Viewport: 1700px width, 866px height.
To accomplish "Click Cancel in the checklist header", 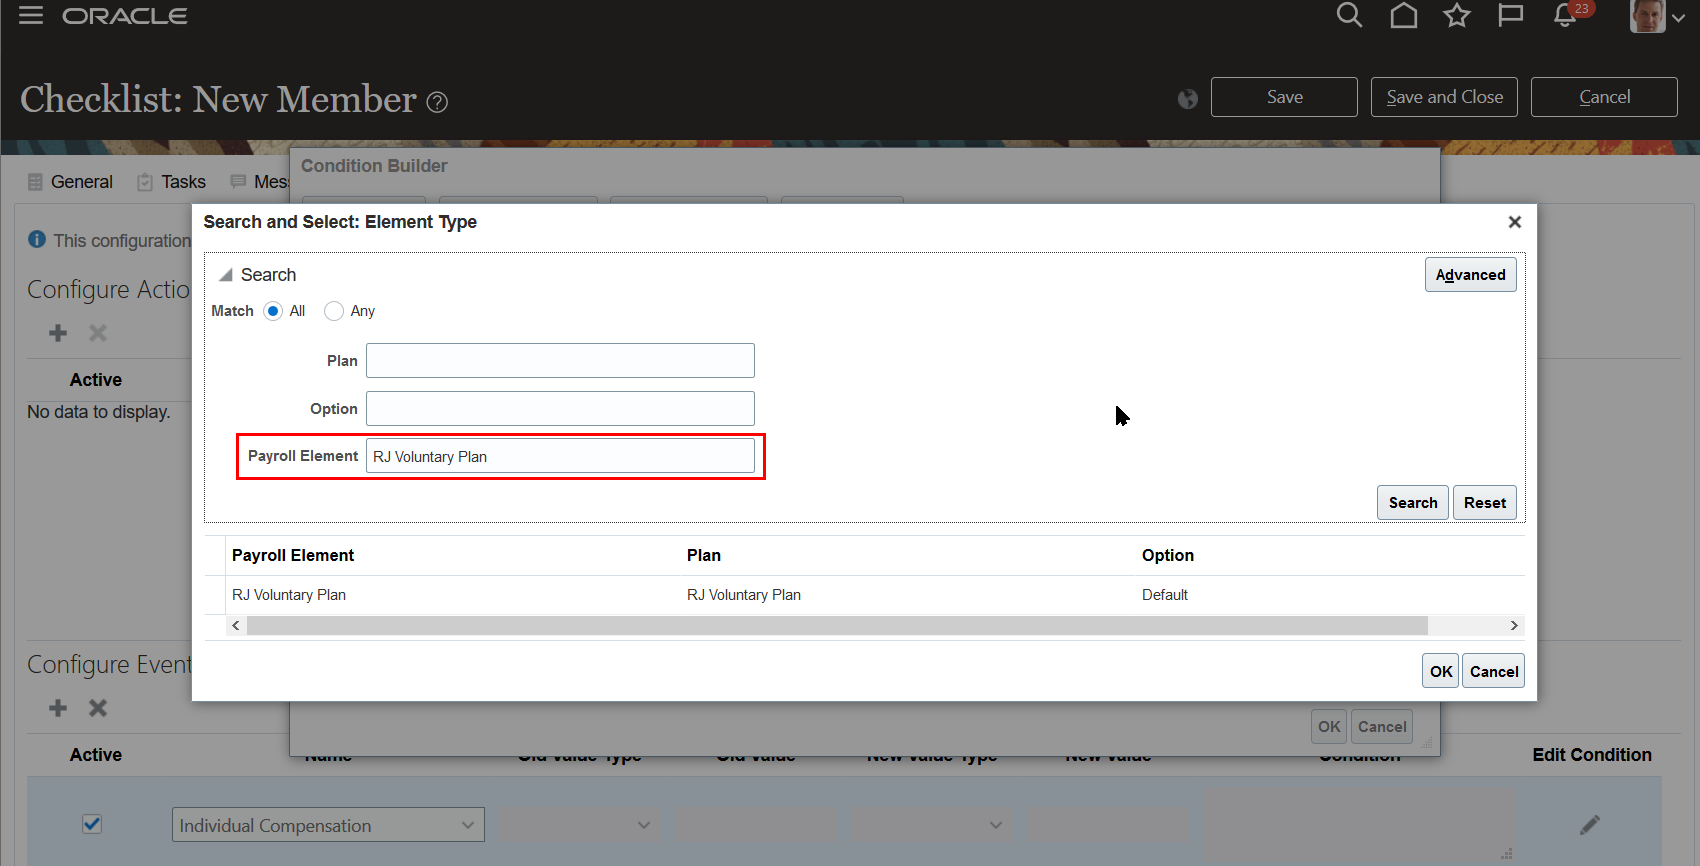I will (x=1604, y=97).
